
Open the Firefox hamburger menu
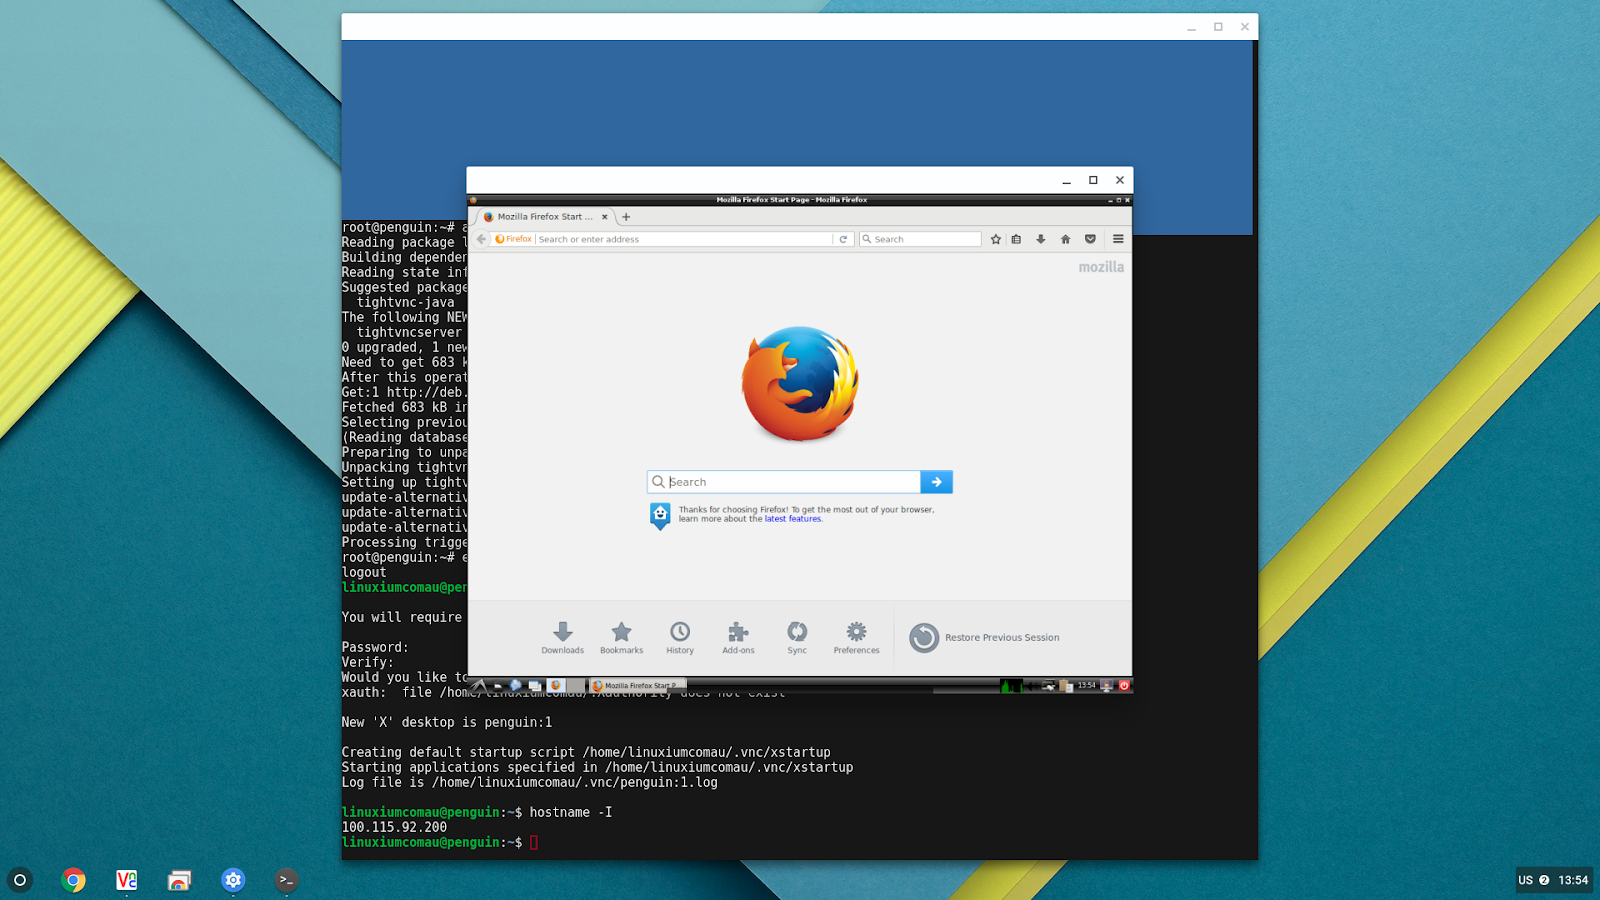tap(1118, 239)
